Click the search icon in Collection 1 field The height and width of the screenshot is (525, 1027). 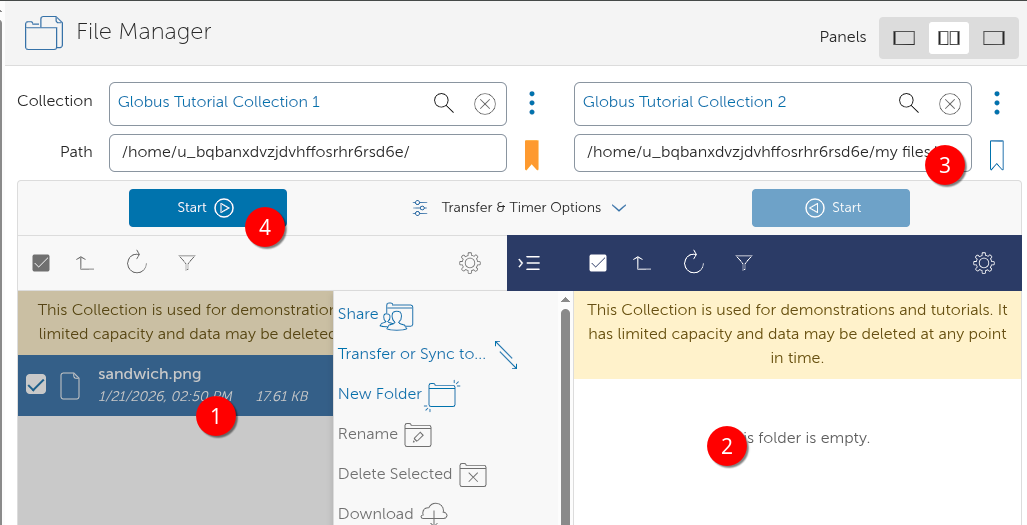coord(443,103)
